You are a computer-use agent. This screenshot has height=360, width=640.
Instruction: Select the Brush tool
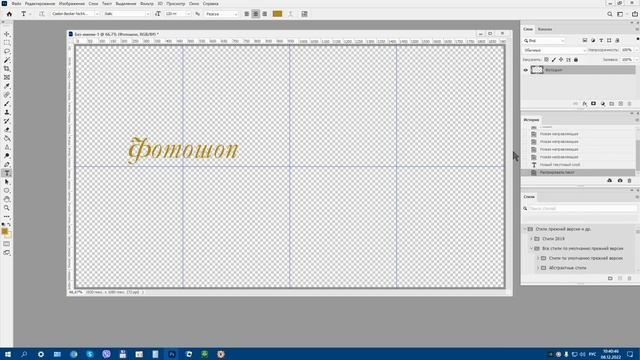tap(7, 104)
